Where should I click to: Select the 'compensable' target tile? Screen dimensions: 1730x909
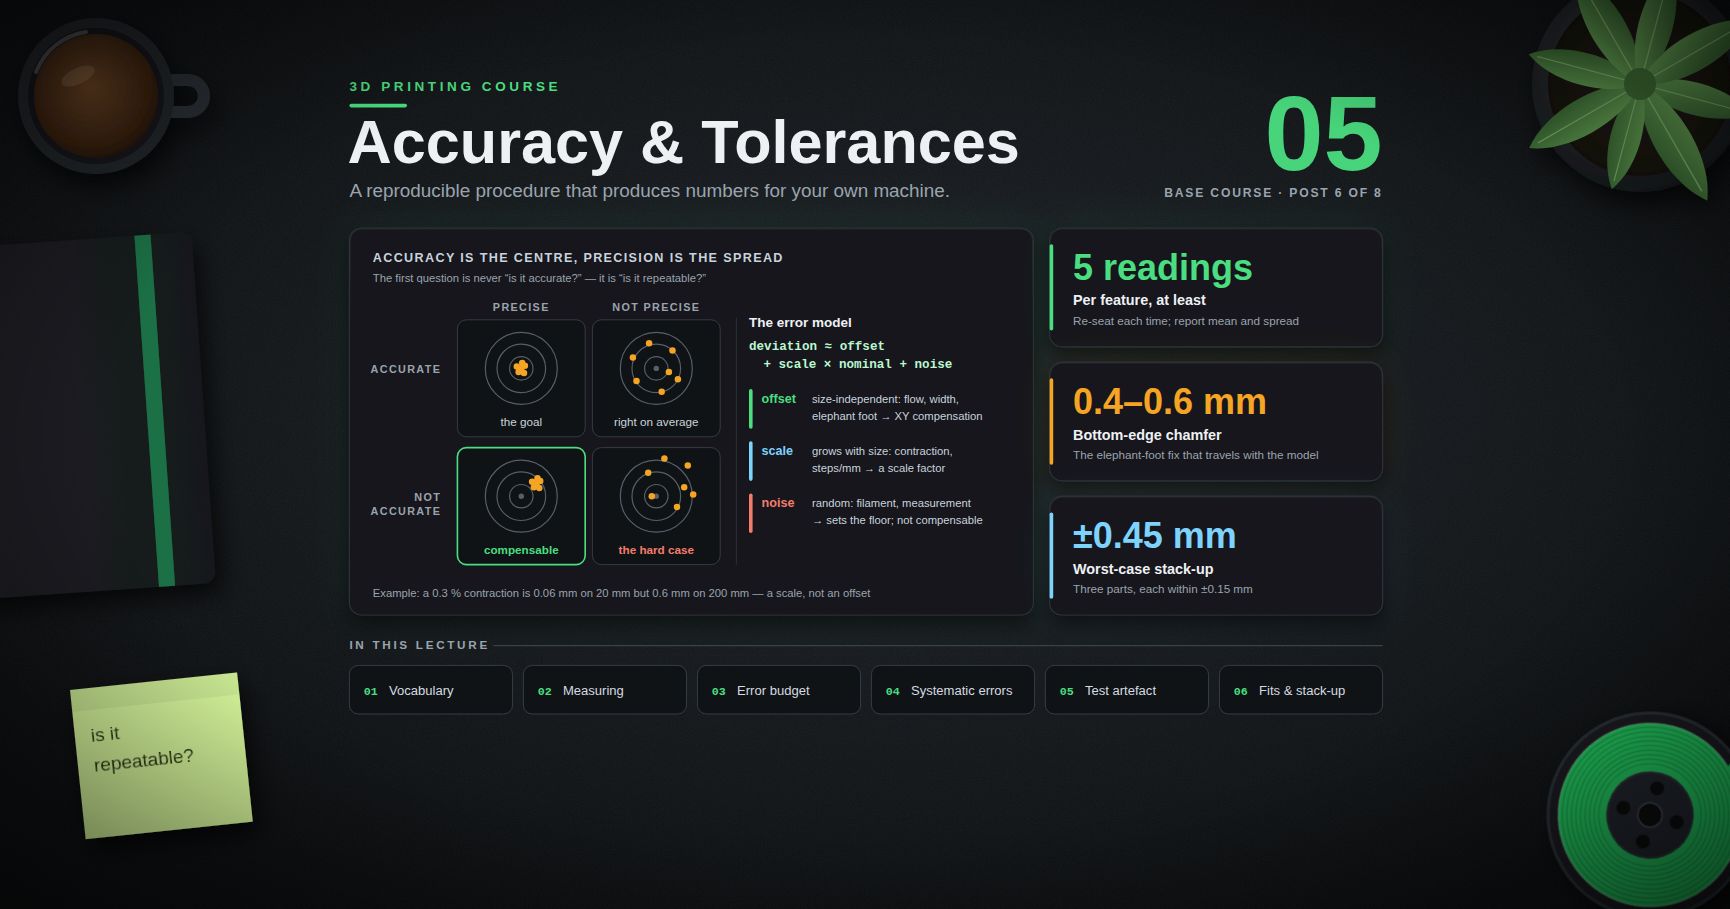coord(521,506)
